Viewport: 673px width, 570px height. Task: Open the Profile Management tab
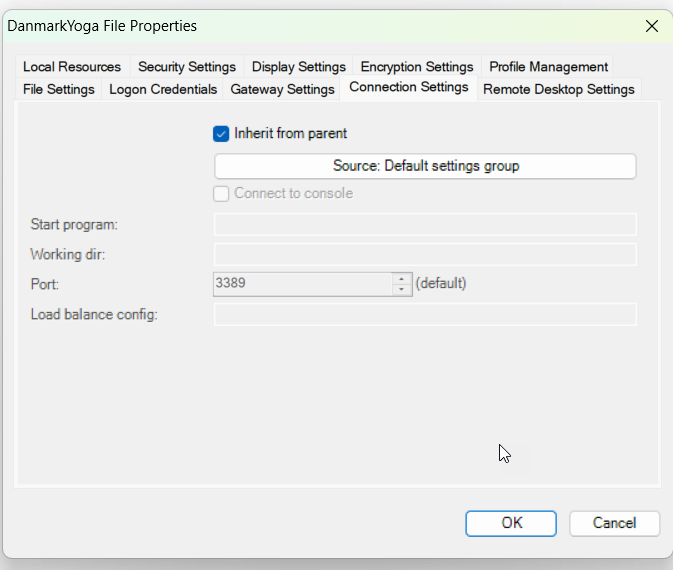[x=548, y=67]
